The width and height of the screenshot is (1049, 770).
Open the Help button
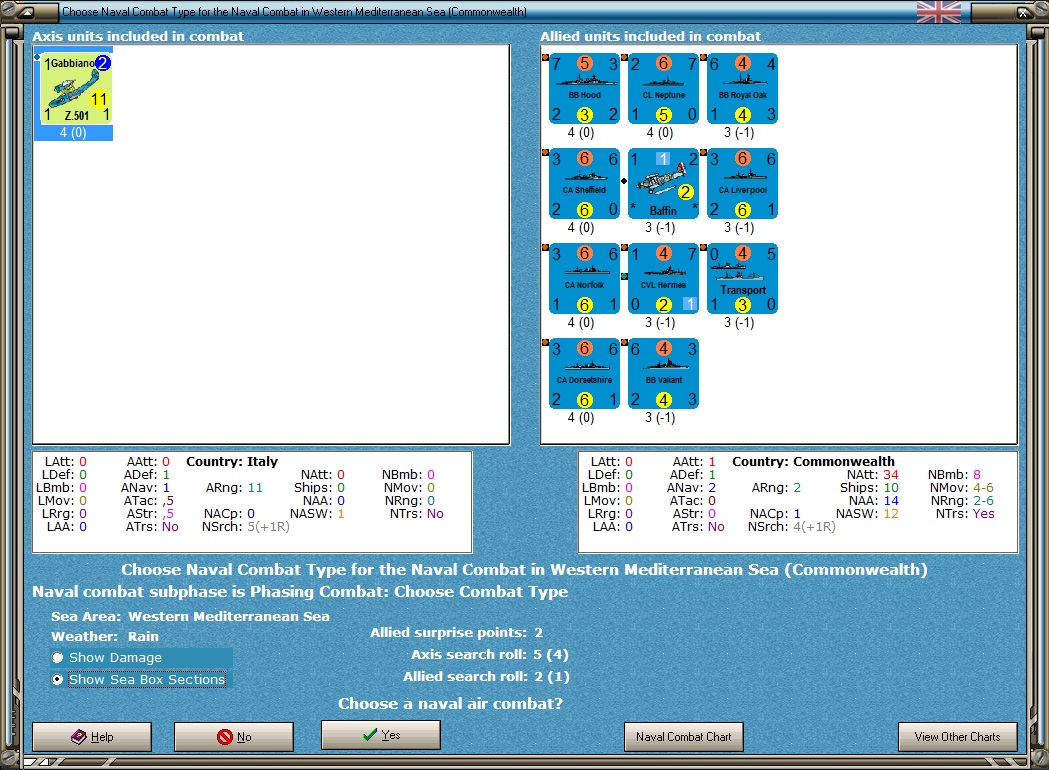pos(92,737)
